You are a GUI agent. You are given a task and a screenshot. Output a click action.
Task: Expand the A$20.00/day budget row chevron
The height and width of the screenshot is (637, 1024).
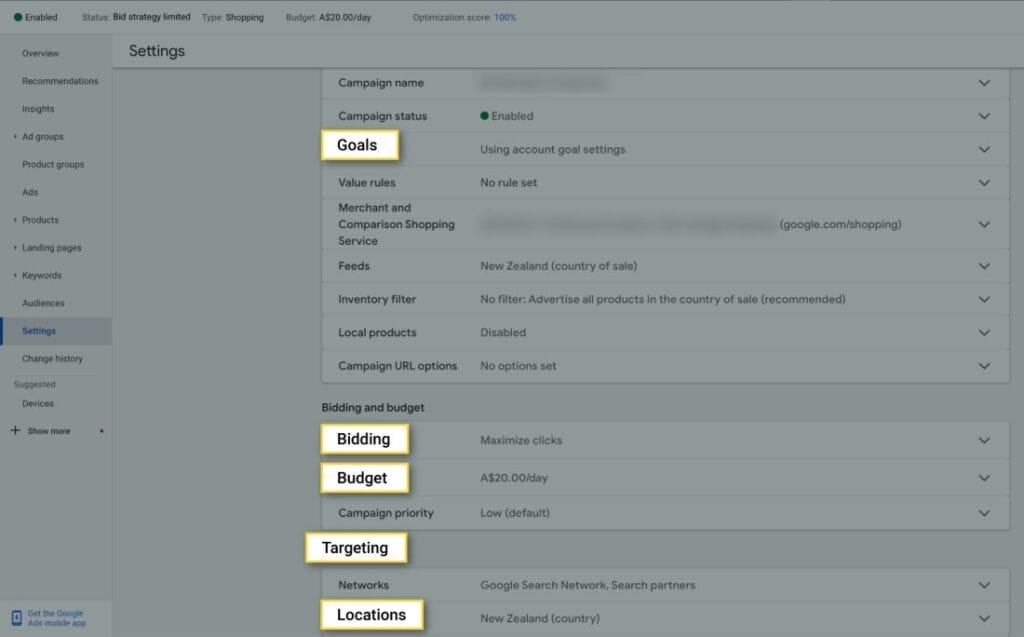[x=984, y=478]
